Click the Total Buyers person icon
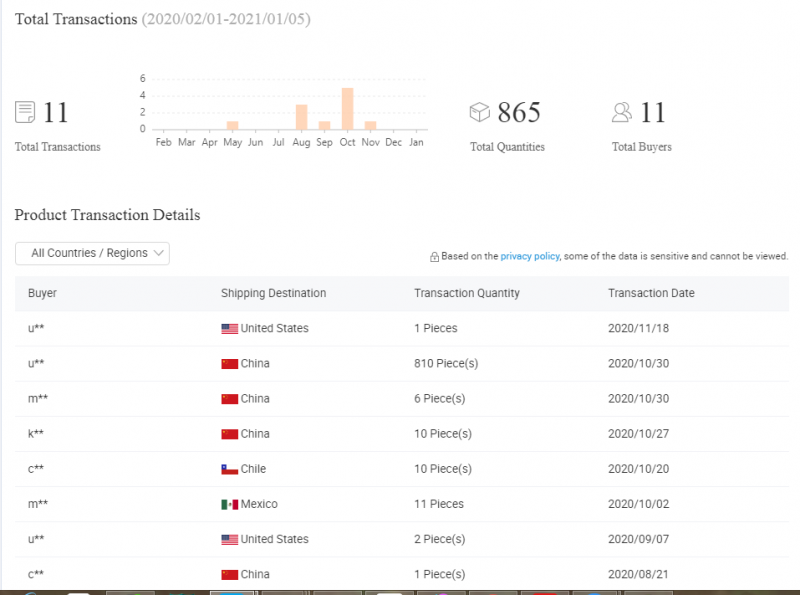The width and height of the screenshot is (800, 595). (x=622, y=112)
